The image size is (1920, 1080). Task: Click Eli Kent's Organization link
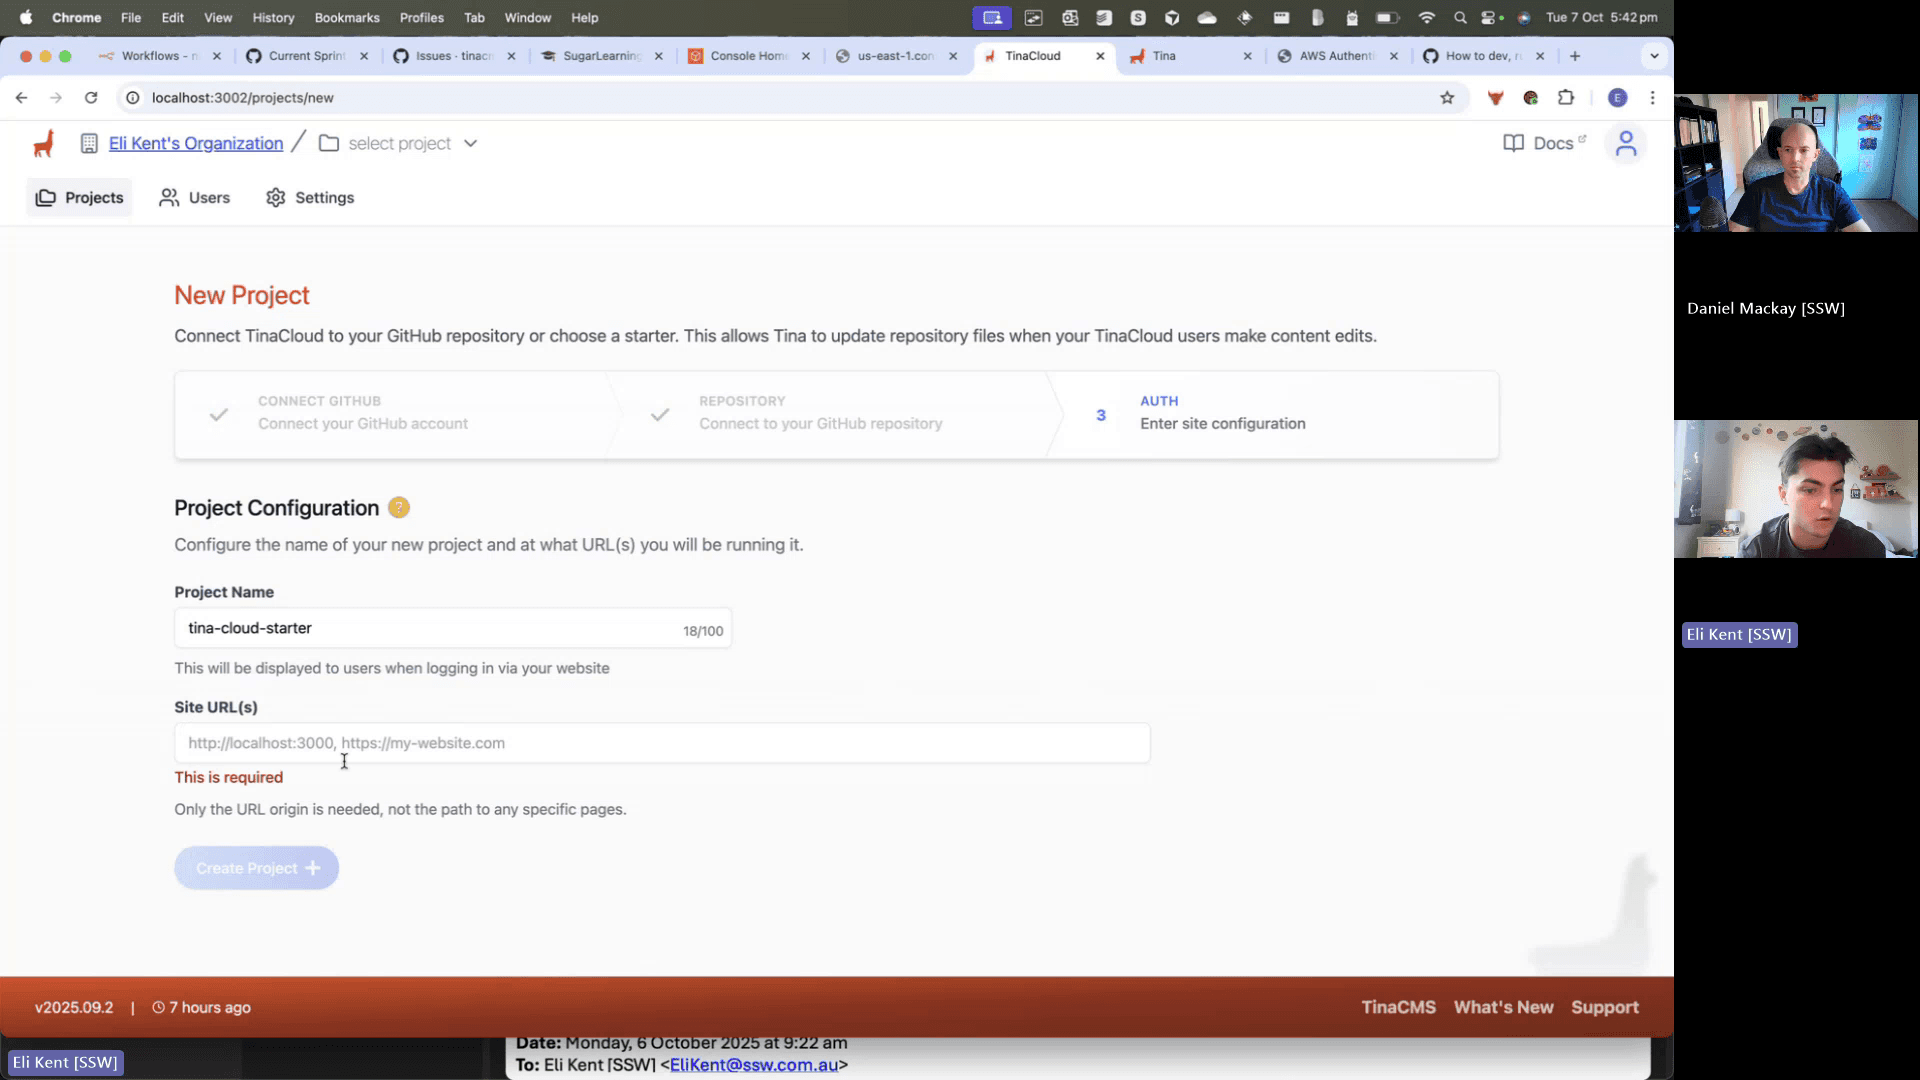click(196, 144)
